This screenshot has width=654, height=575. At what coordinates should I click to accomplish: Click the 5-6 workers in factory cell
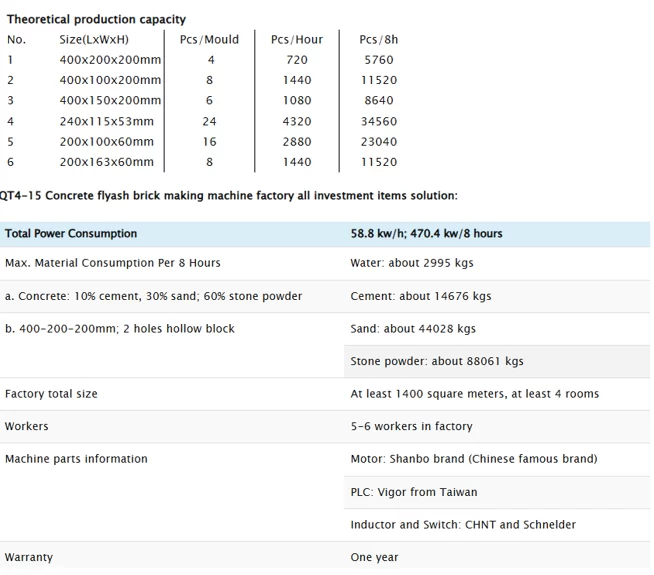click(411, 426)
